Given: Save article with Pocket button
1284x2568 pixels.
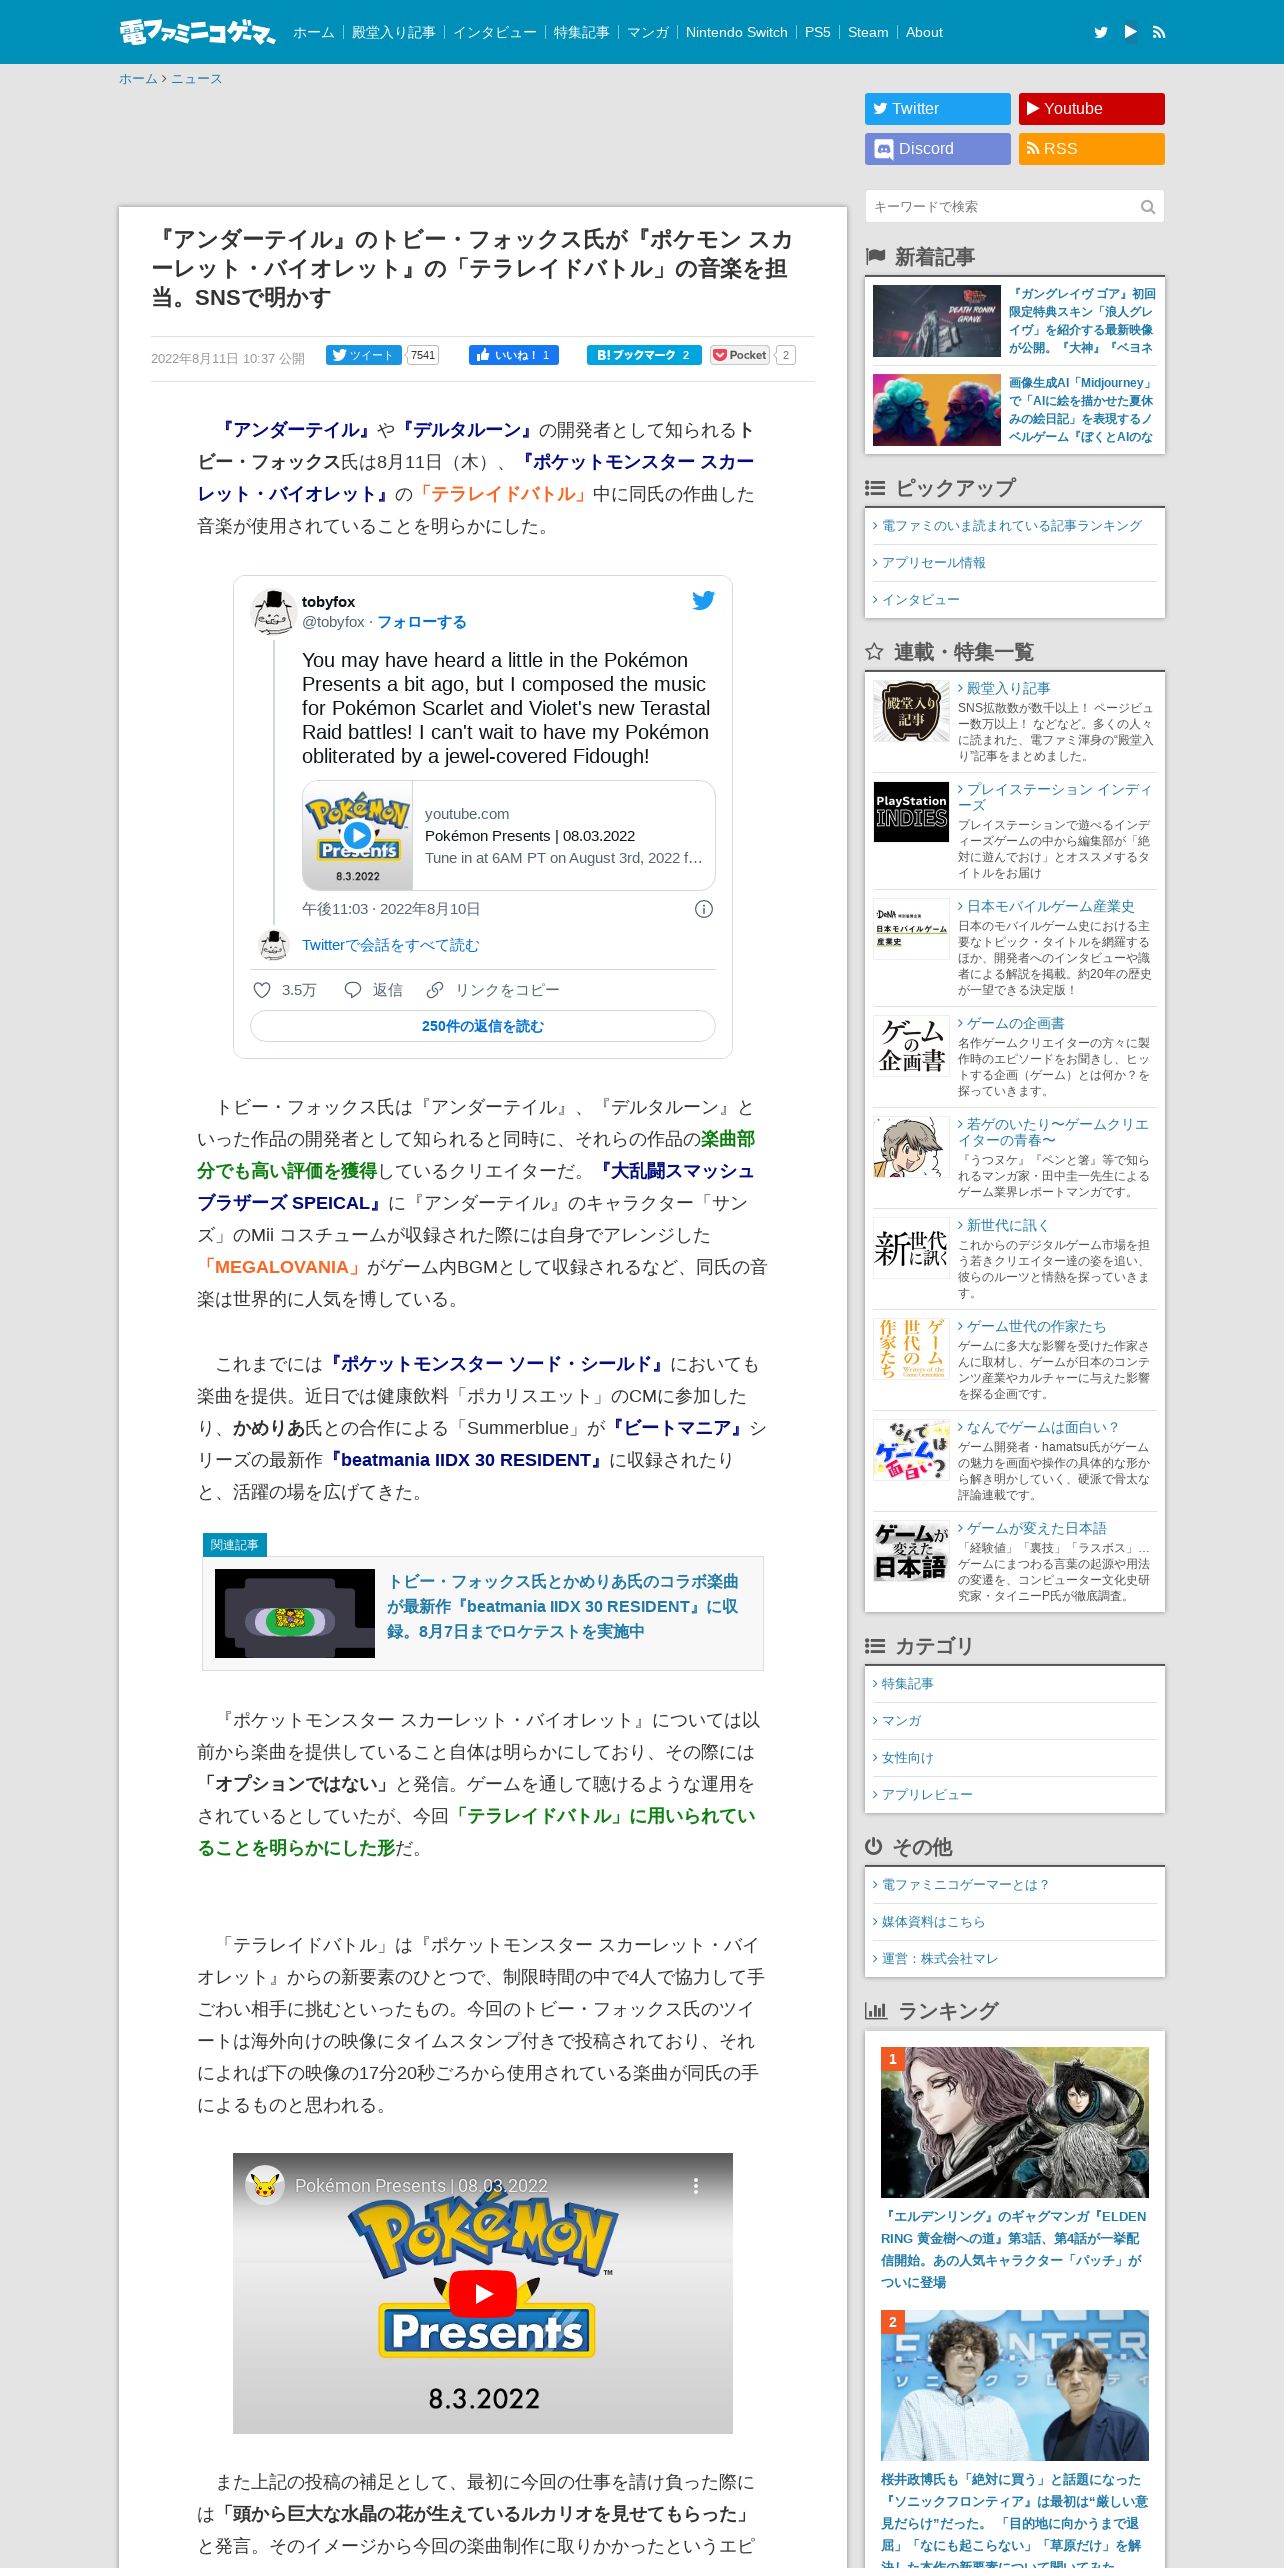Looking at the screenshot, I should point(740,355).
